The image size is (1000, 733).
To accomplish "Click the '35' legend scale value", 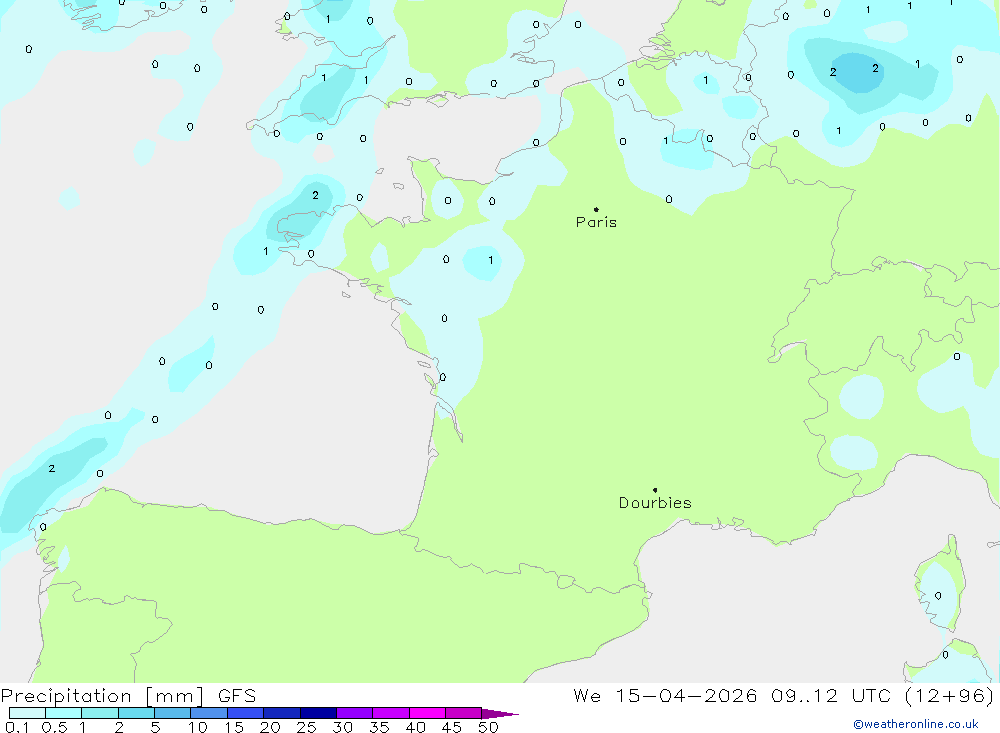I will click(x=379, y=727).
